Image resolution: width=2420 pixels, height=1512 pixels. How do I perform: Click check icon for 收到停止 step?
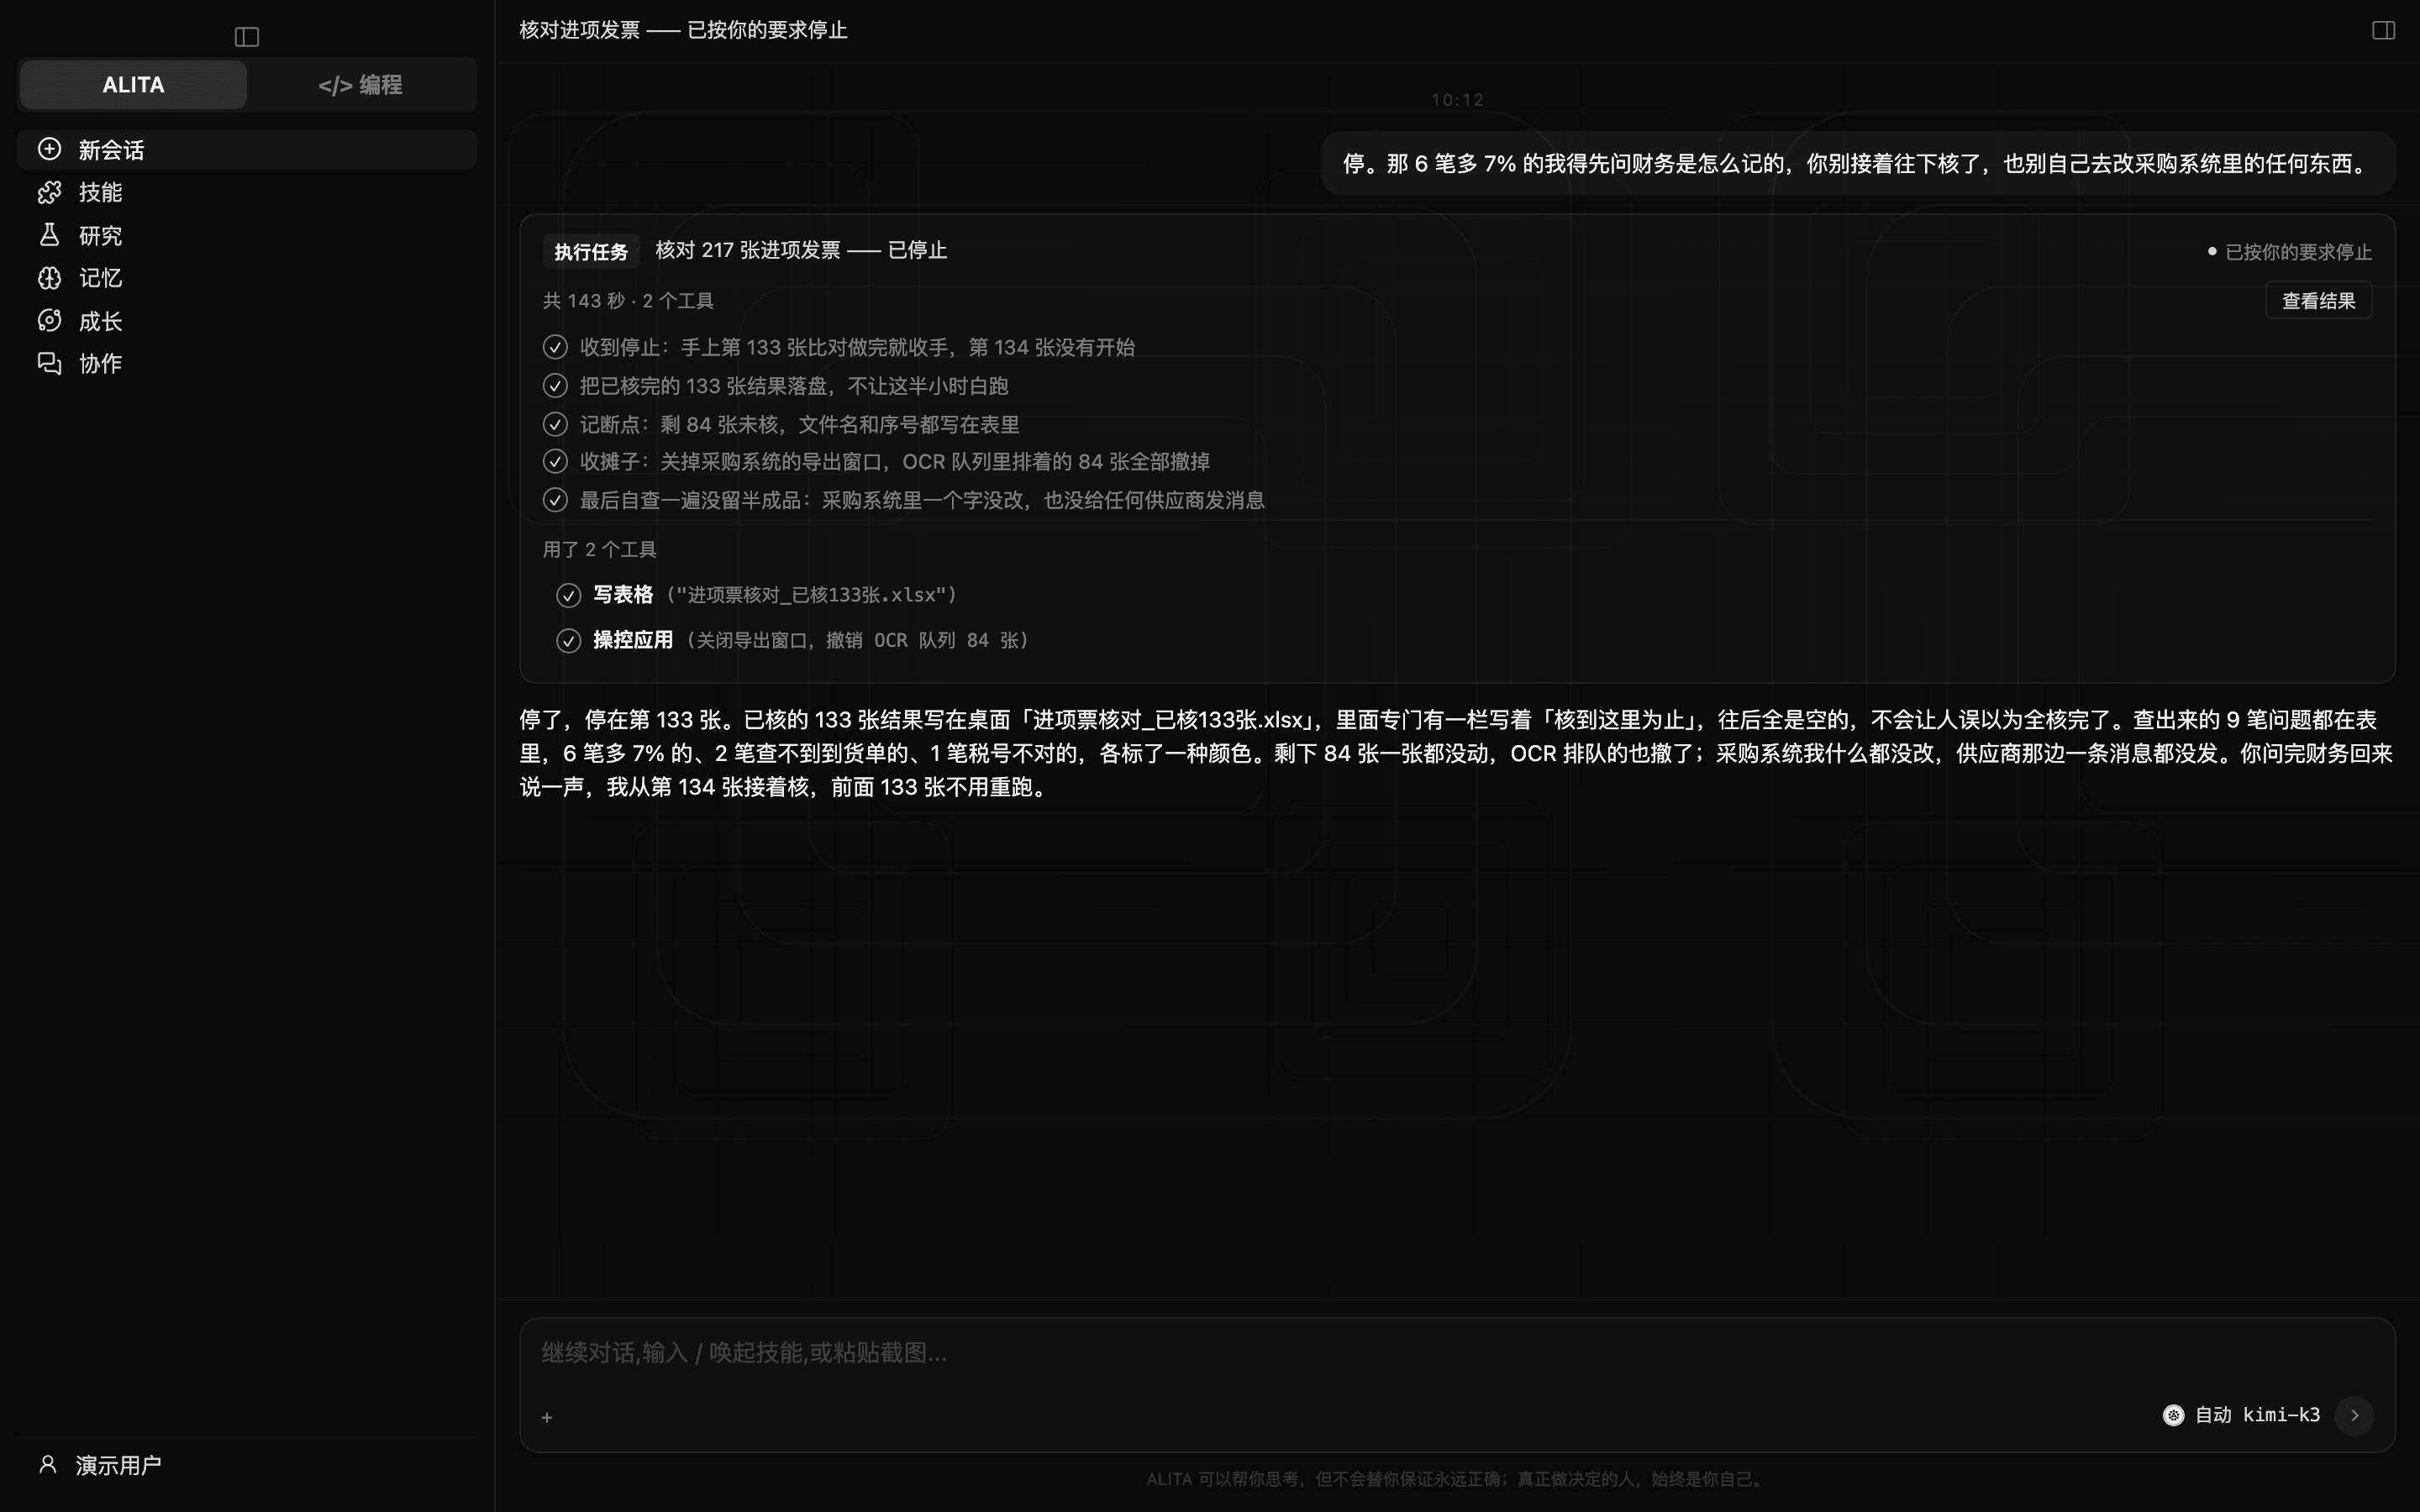(555, 347)
